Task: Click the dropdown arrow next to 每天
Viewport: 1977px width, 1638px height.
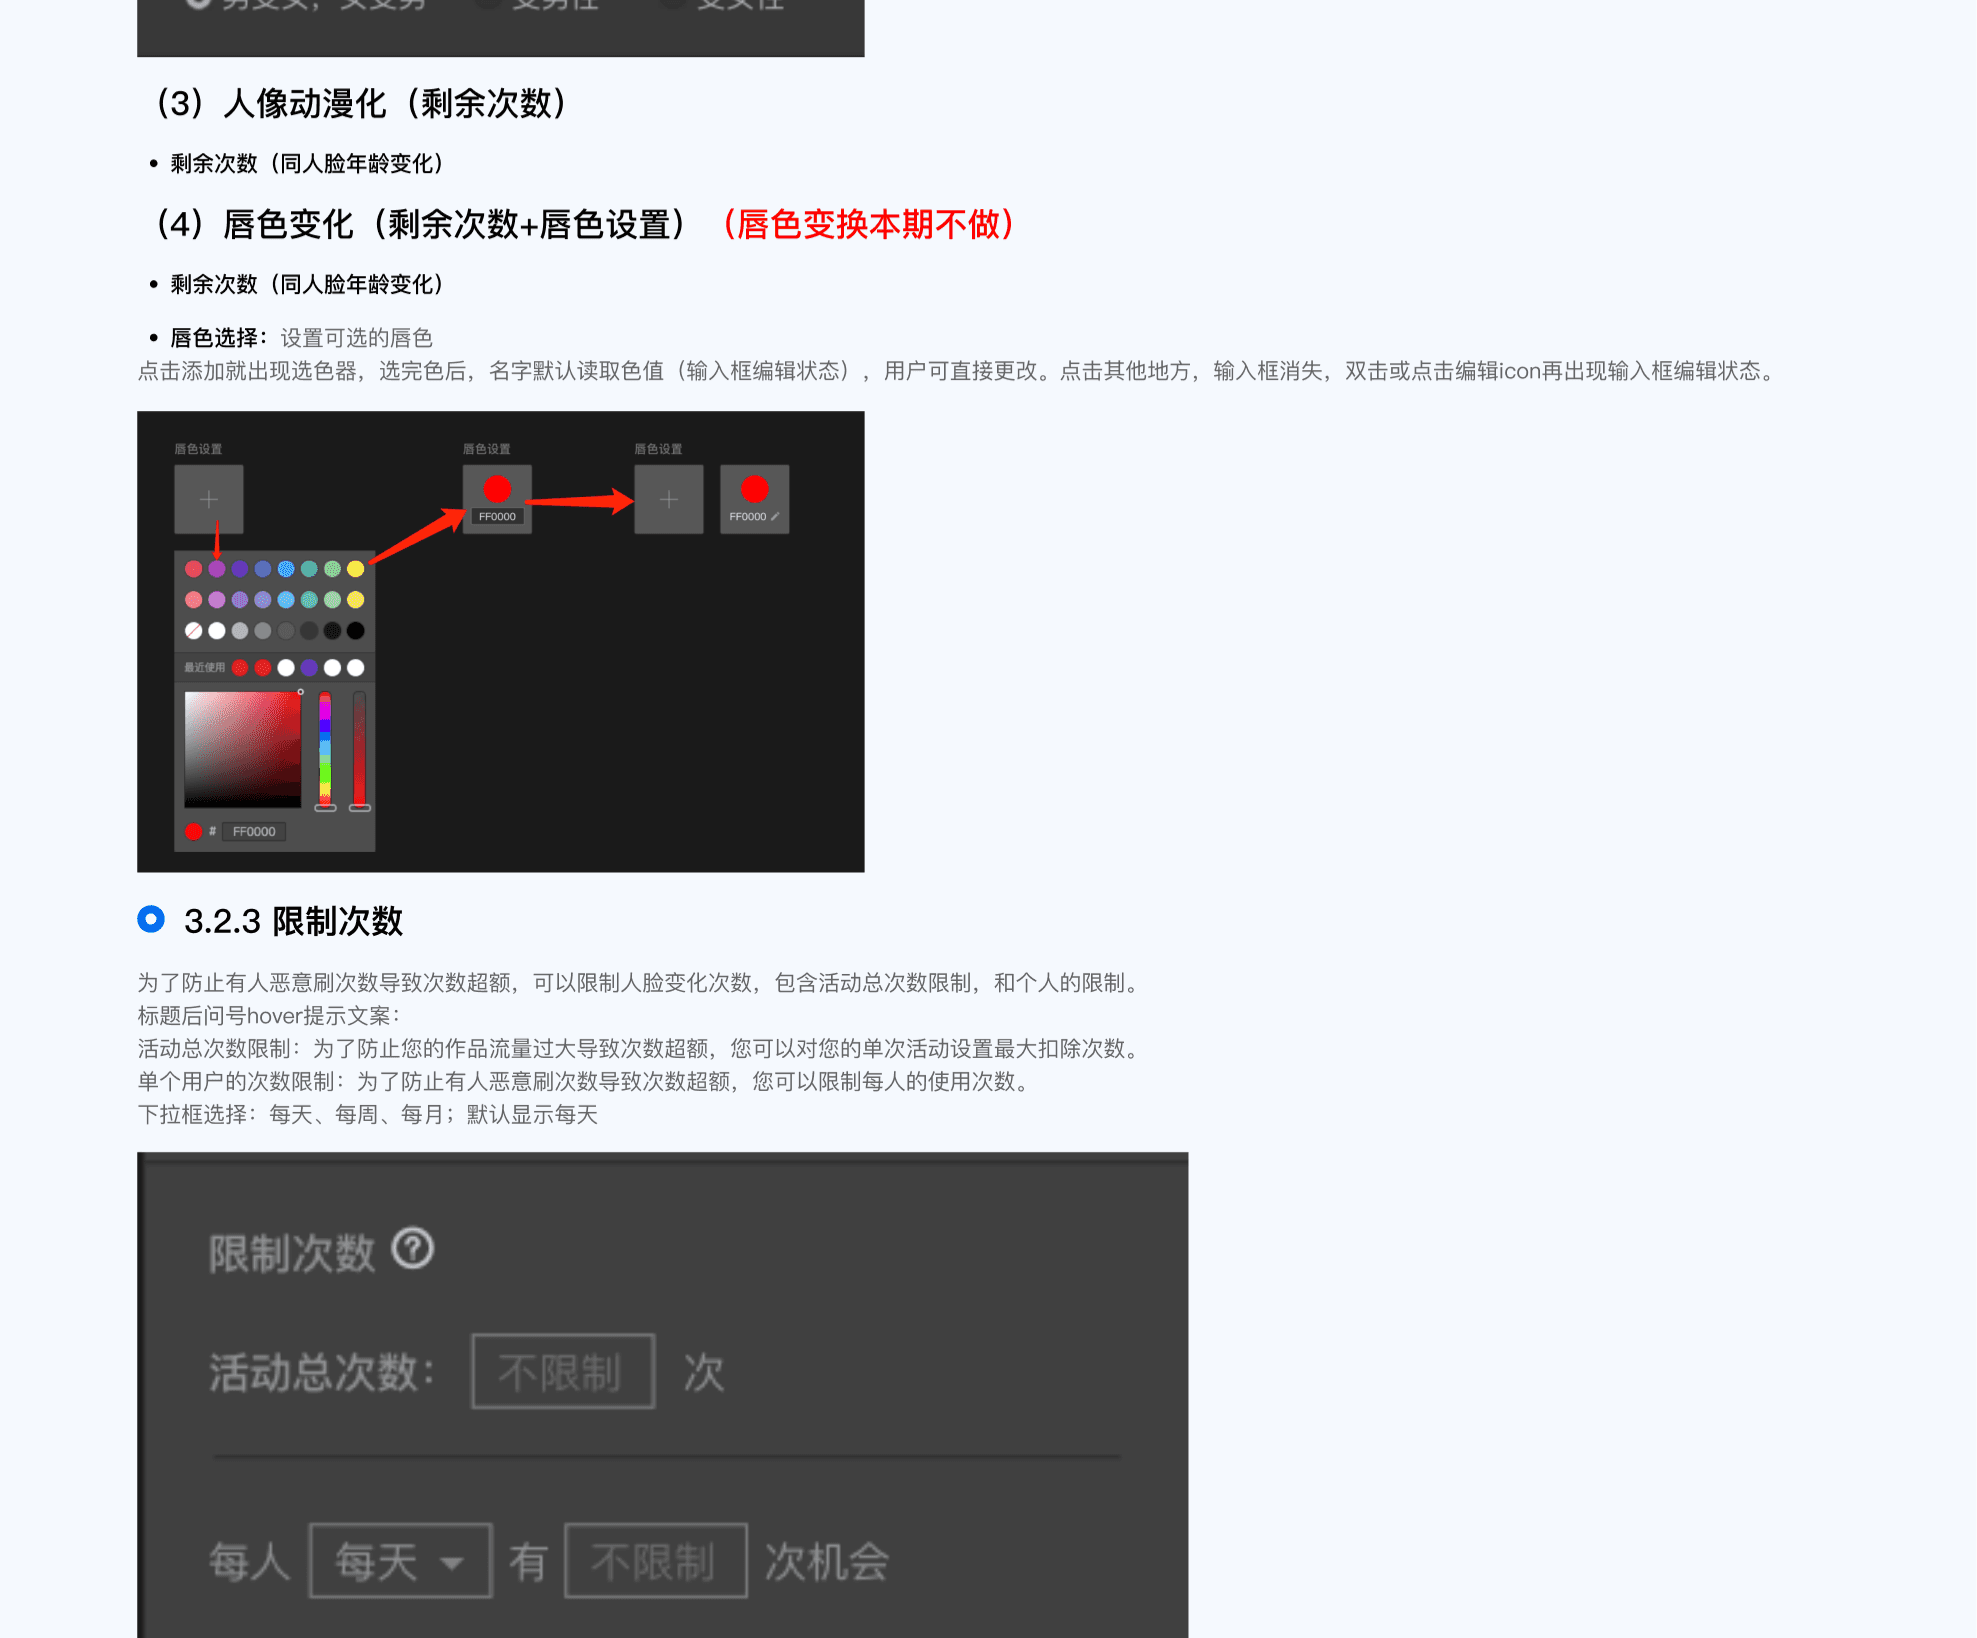Action: (x=452, y=1563)
